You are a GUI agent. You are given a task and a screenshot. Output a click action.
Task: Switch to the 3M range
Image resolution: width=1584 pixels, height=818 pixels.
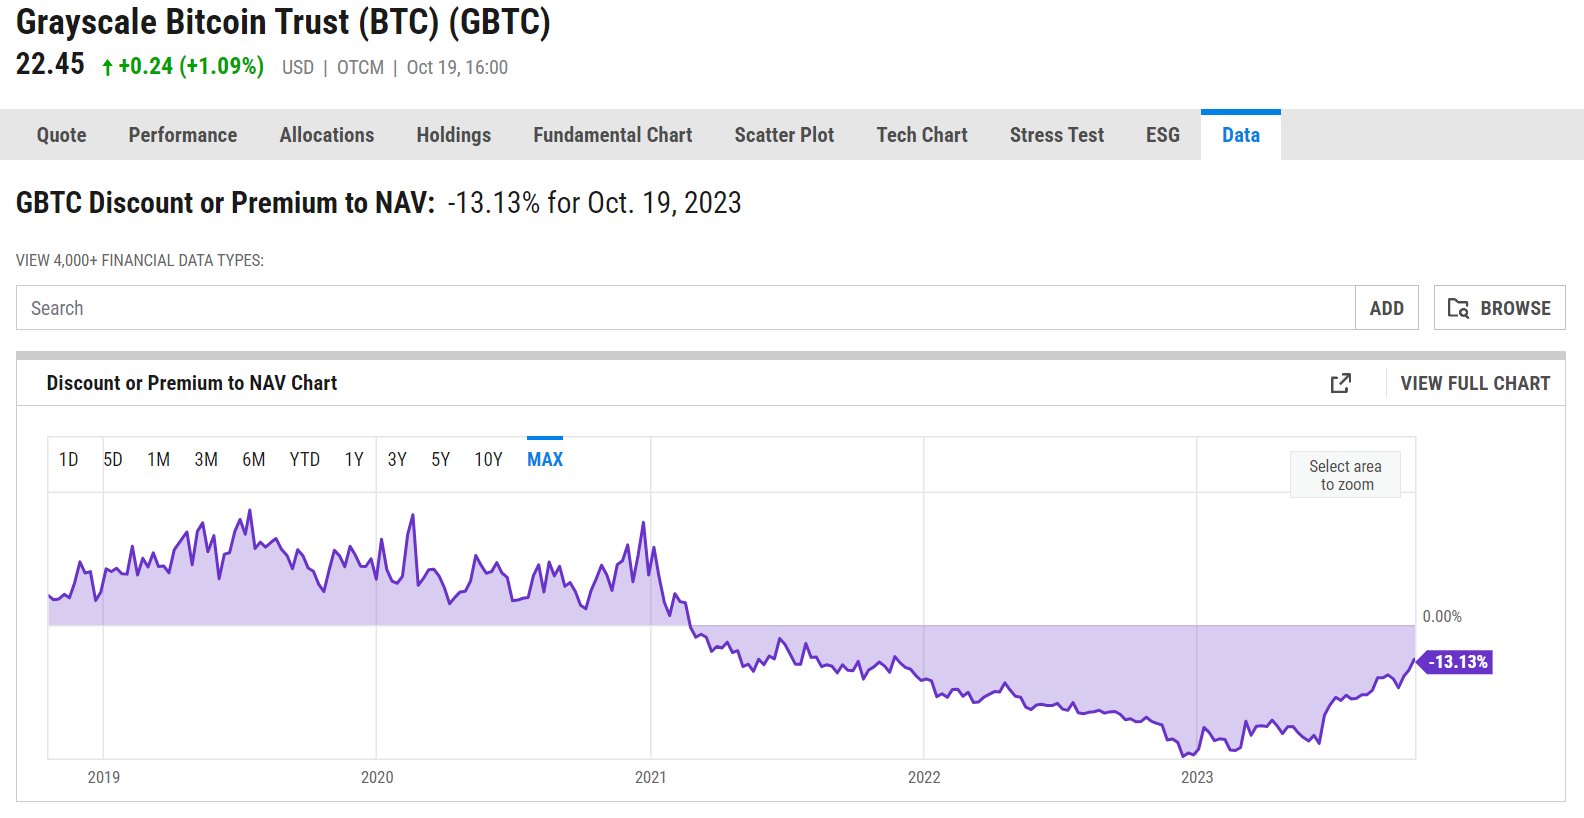(206, 459)
